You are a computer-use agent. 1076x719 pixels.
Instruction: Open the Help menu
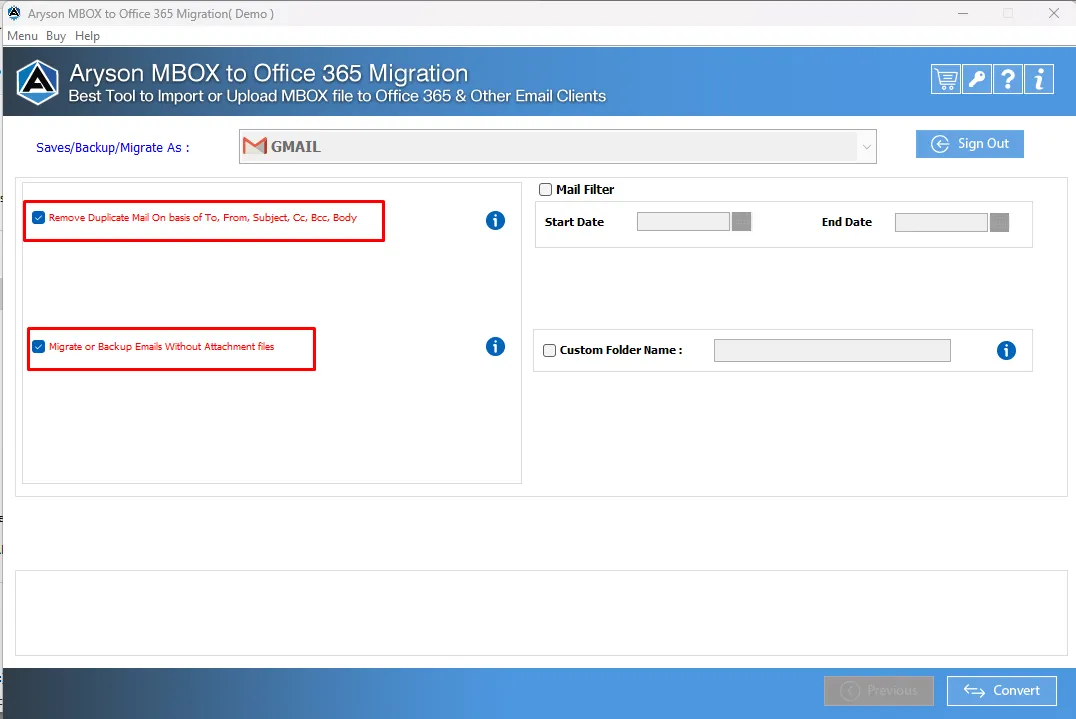(87, 36)
